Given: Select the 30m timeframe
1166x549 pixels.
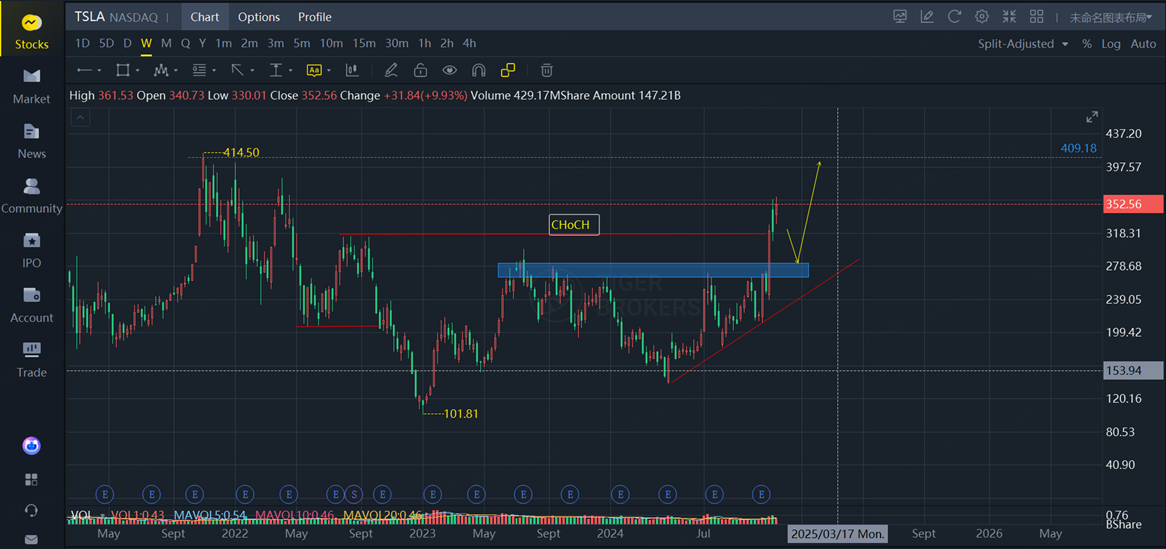Looking at the screenshot, I should (396, 43).
